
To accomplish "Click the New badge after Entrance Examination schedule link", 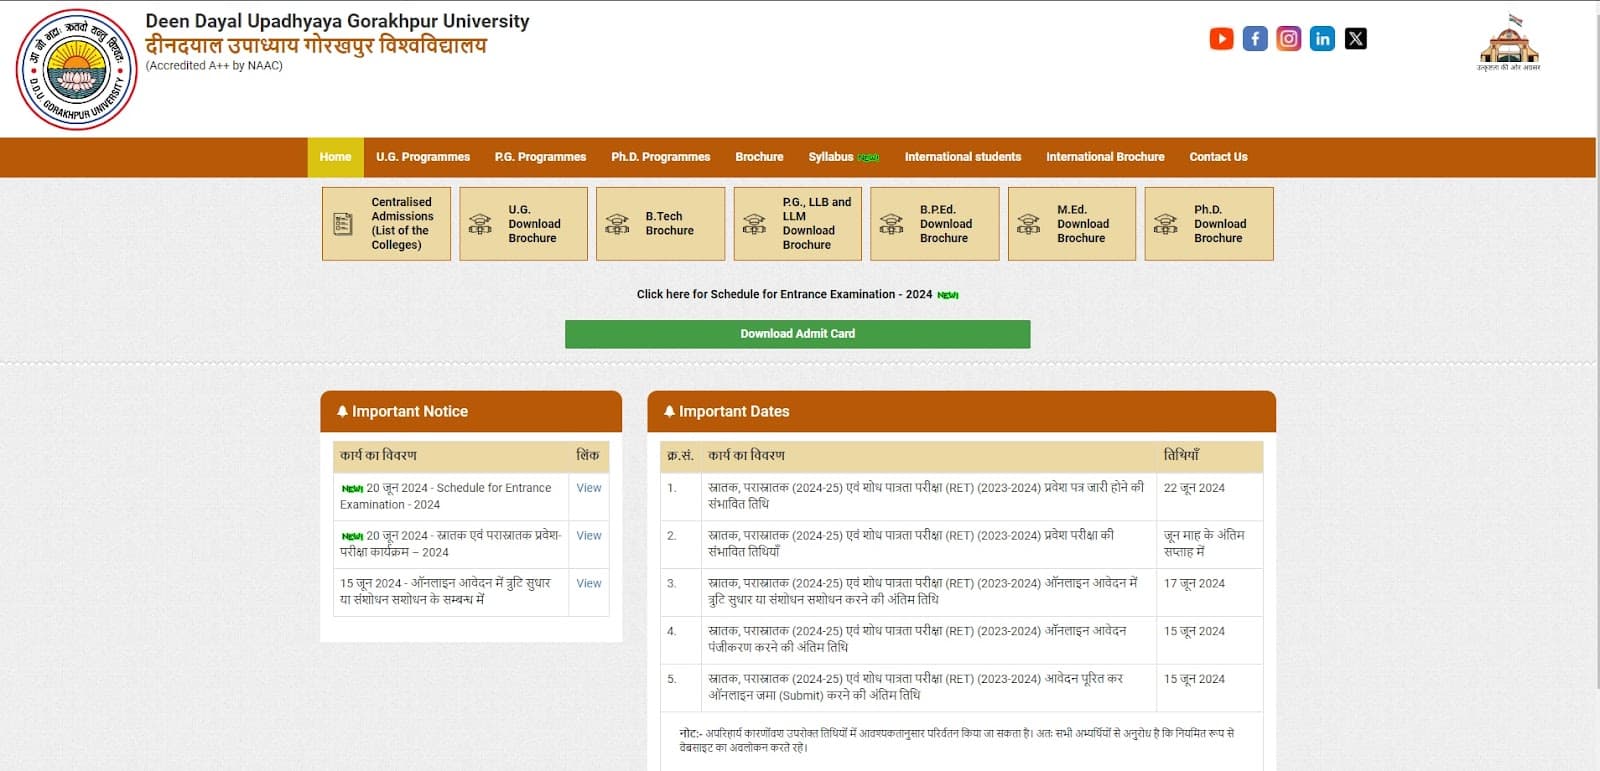I will [x=948, y=295].
